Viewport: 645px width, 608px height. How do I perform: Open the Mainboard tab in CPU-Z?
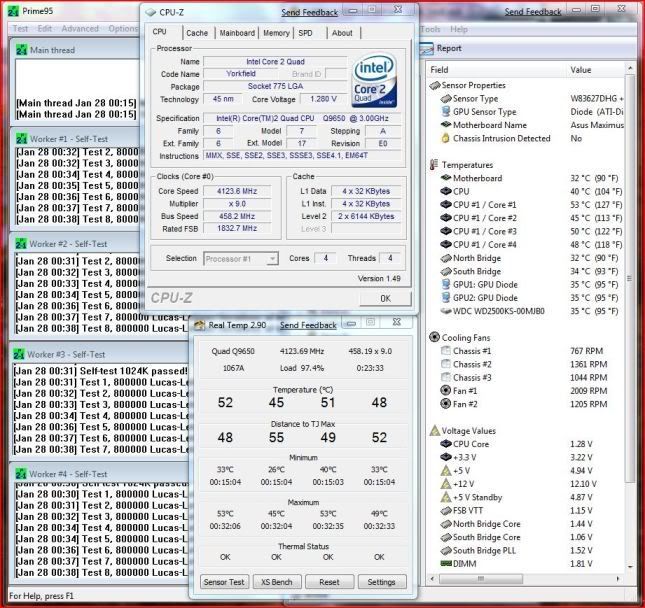point(237,33)
